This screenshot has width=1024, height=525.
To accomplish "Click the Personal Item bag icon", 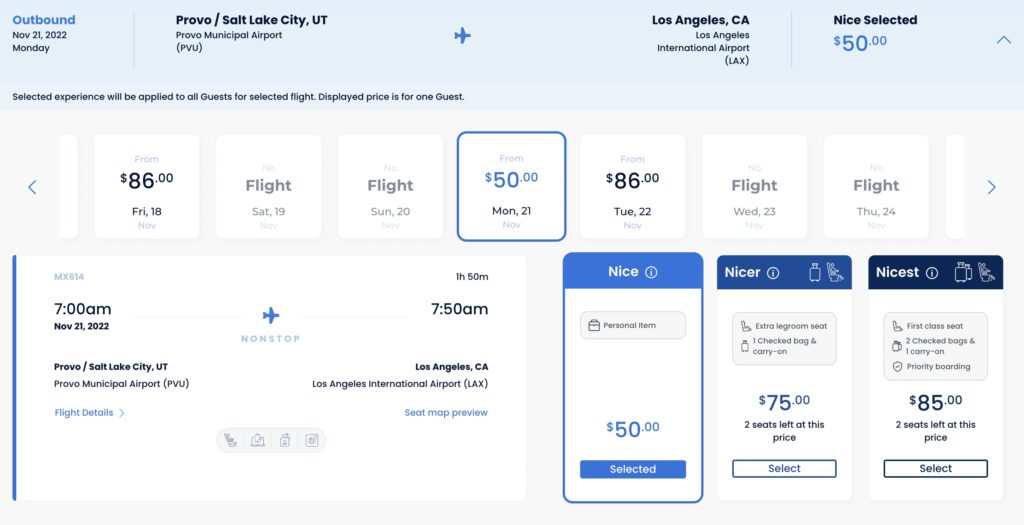I will coord(594,325).
